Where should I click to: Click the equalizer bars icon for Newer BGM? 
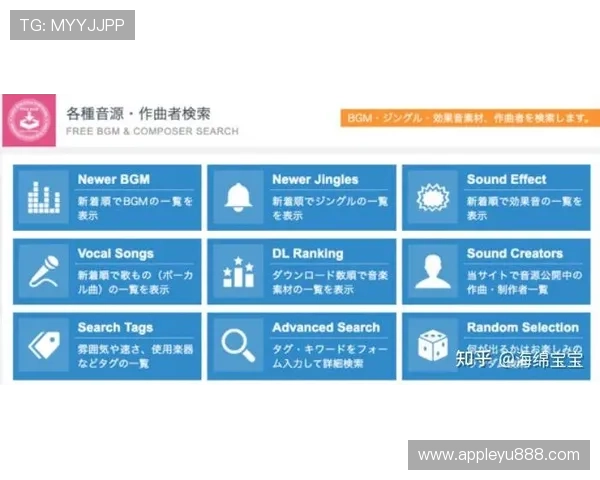click(x=44, y=198)
